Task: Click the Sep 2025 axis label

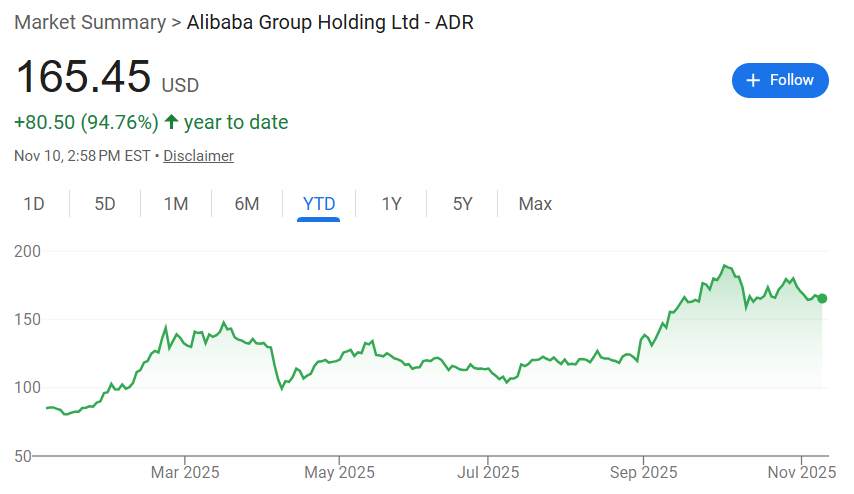Action: coord(644,471)
